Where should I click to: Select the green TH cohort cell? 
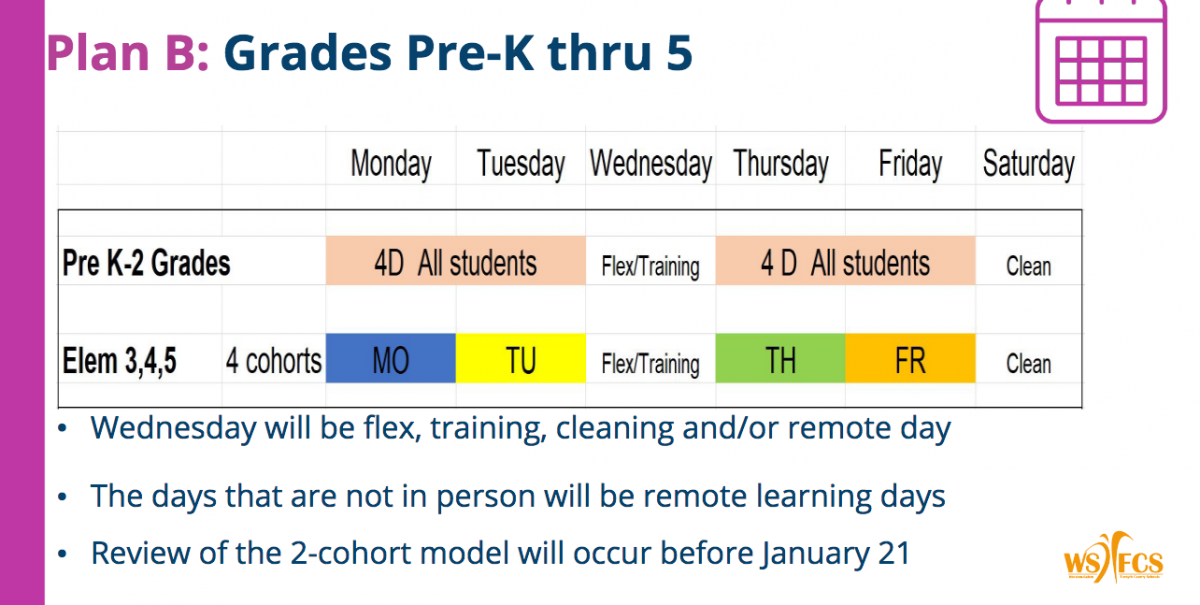780,359
